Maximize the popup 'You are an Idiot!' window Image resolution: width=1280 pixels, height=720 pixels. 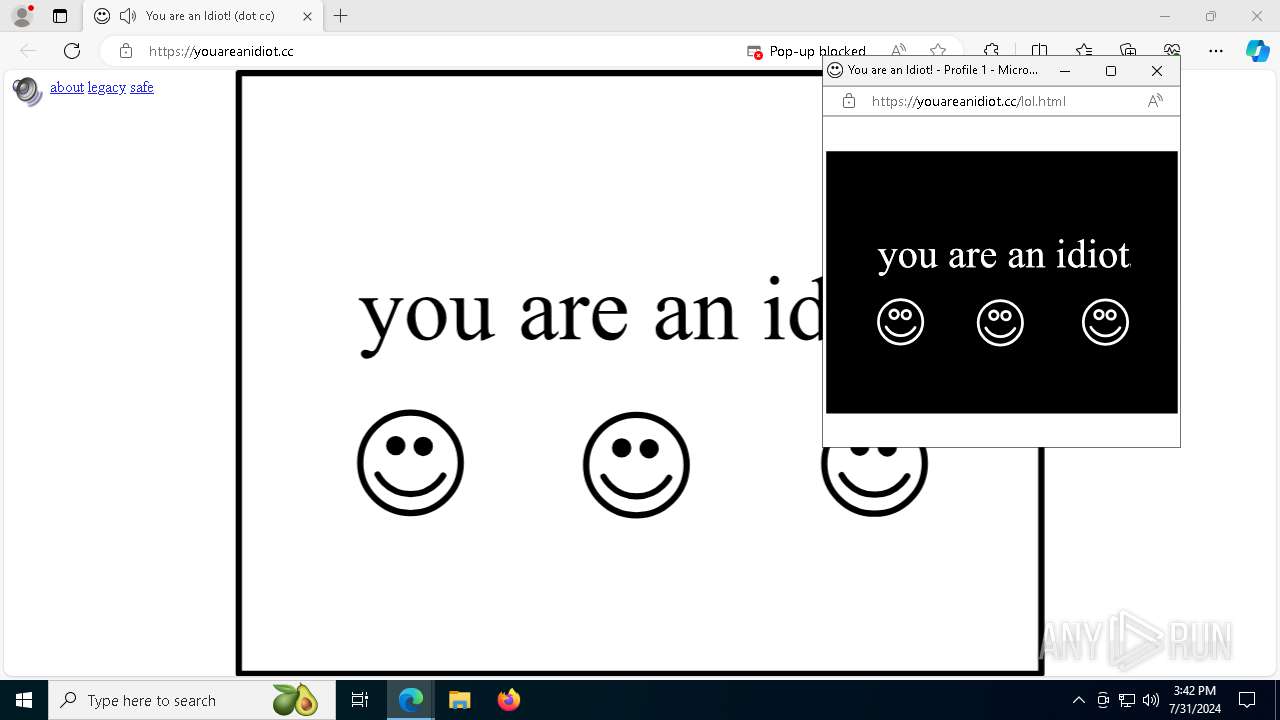1111,71
